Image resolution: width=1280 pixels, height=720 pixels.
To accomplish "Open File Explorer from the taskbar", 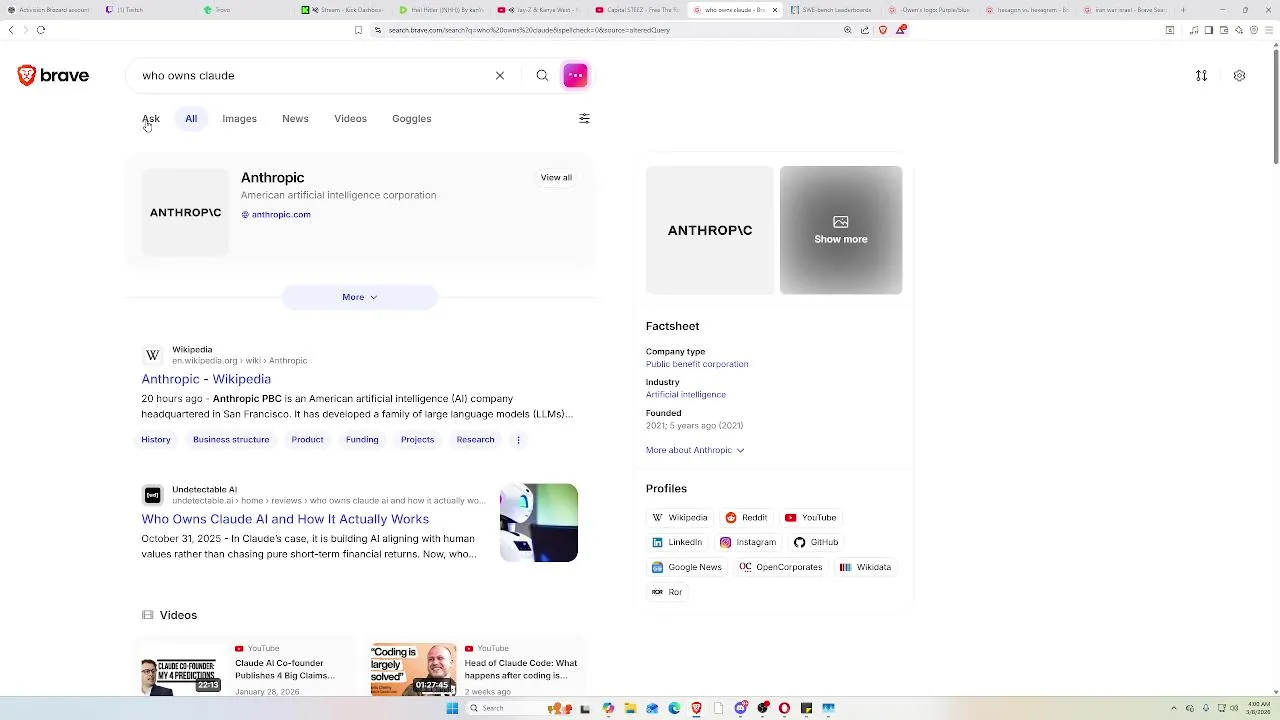I will (630, 708).
